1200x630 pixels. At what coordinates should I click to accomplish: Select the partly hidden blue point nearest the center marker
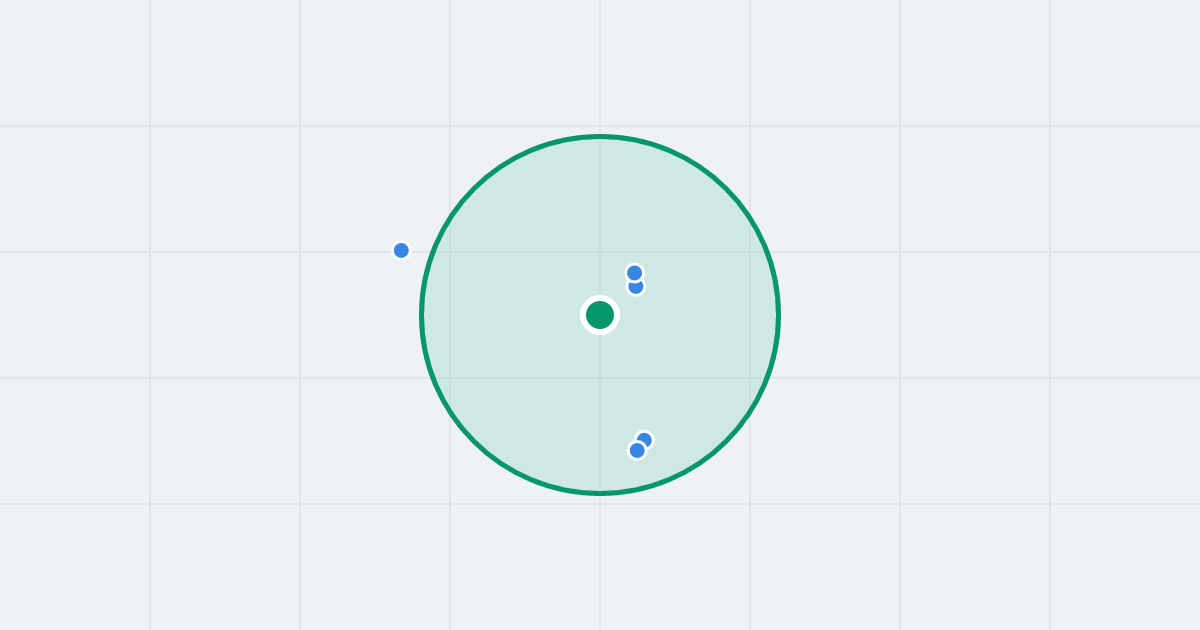click(x=637, y=288)
